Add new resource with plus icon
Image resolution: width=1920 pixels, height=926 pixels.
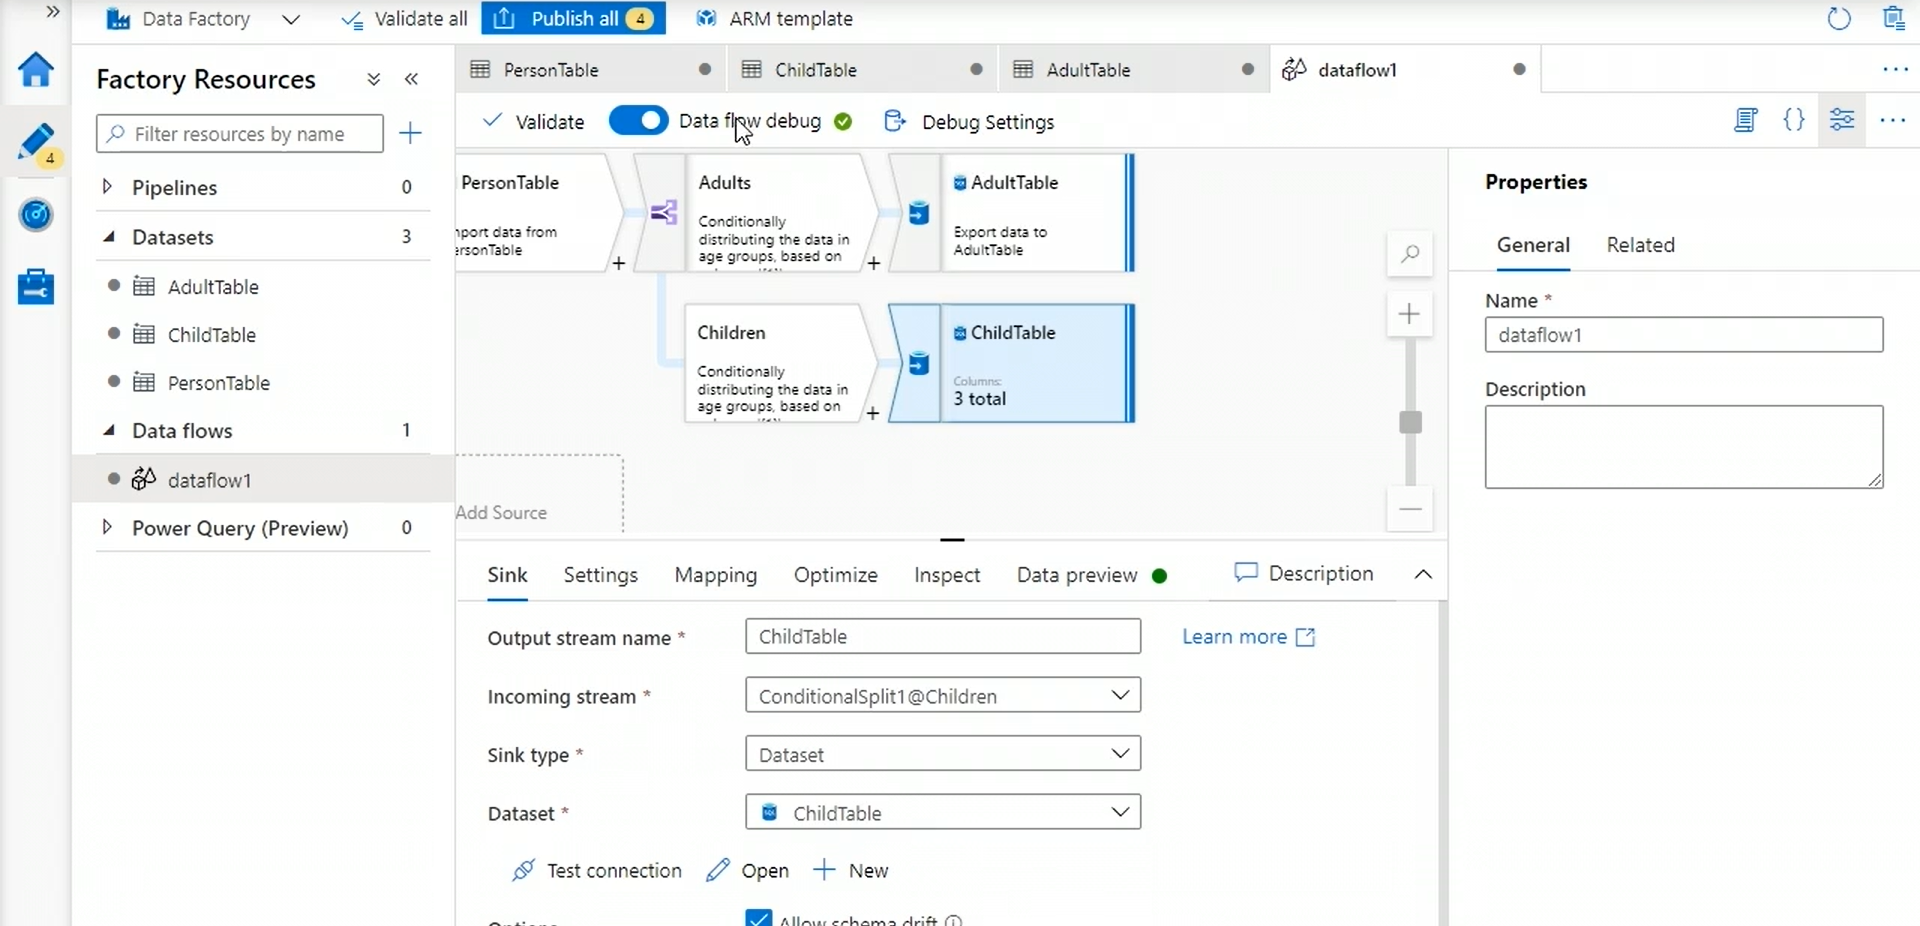pyautogui.click(x=410, y=133)
